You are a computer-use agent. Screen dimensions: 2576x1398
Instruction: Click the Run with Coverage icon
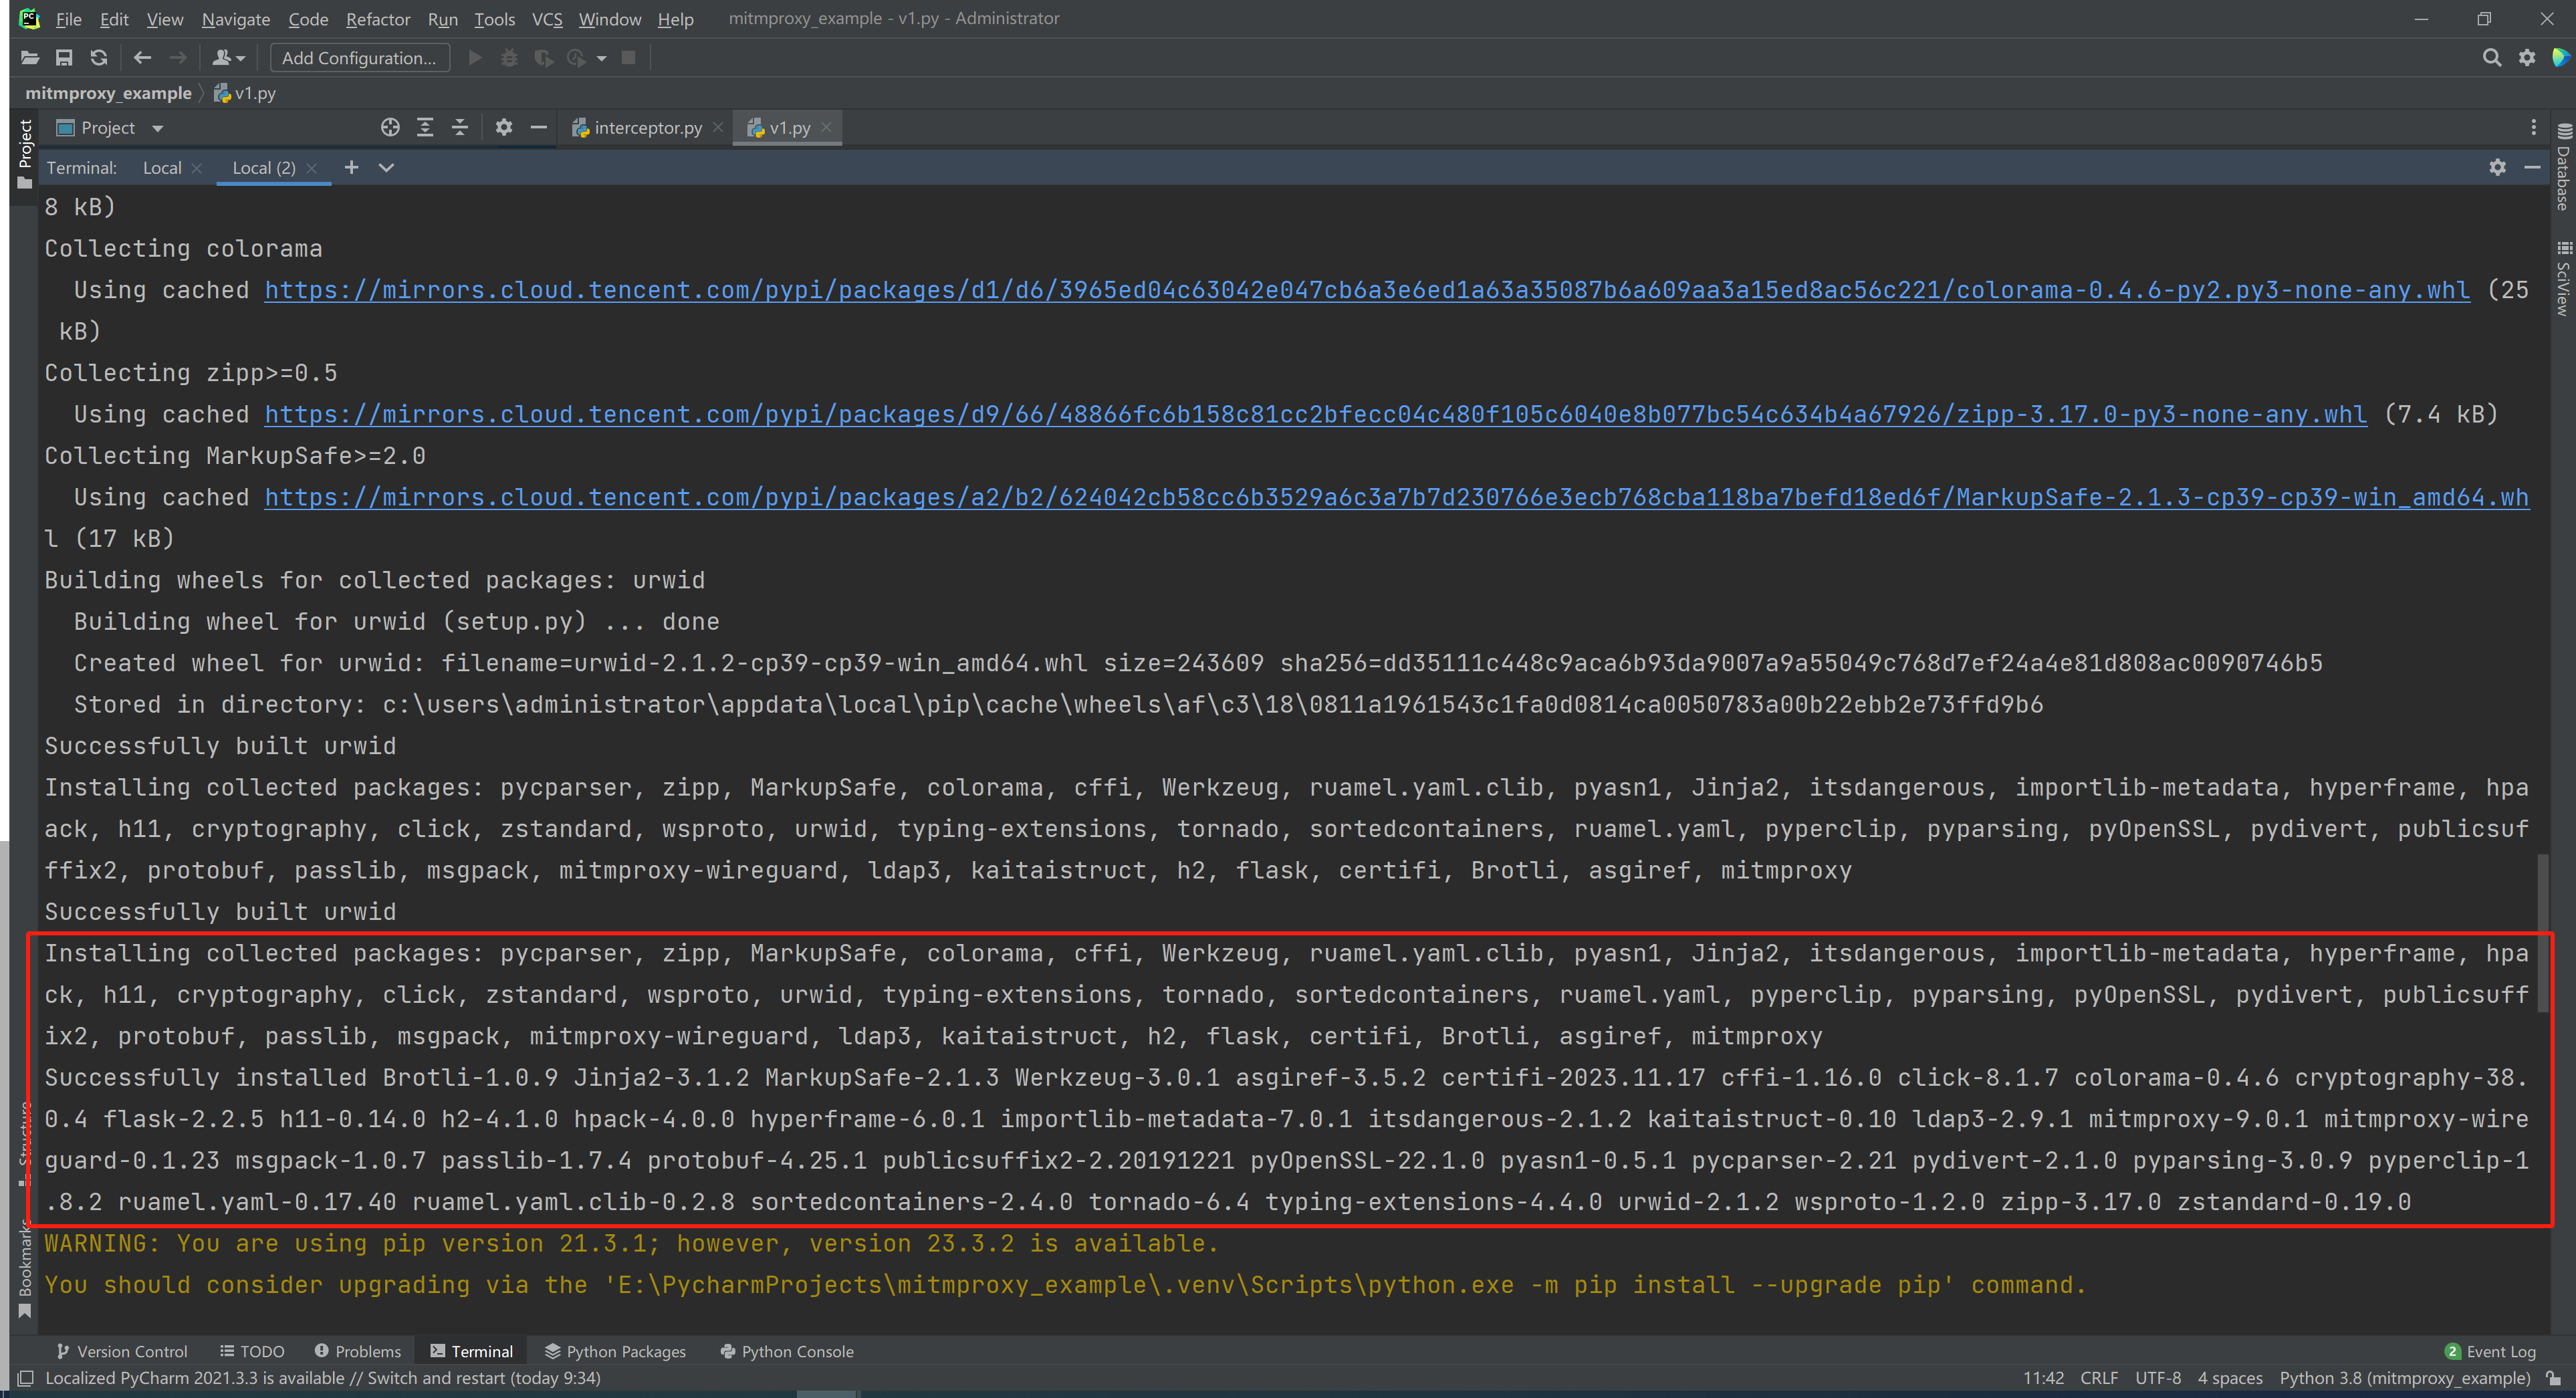tap(543, 58)
